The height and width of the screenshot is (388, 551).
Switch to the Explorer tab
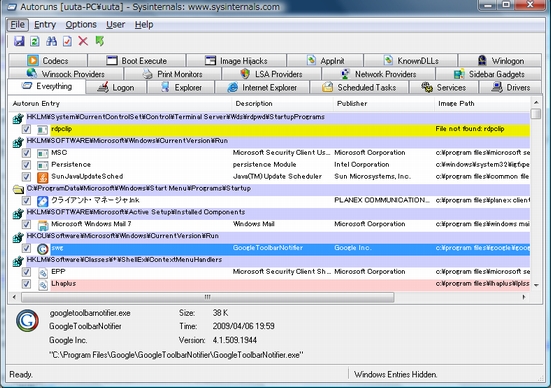coord(181,88)
